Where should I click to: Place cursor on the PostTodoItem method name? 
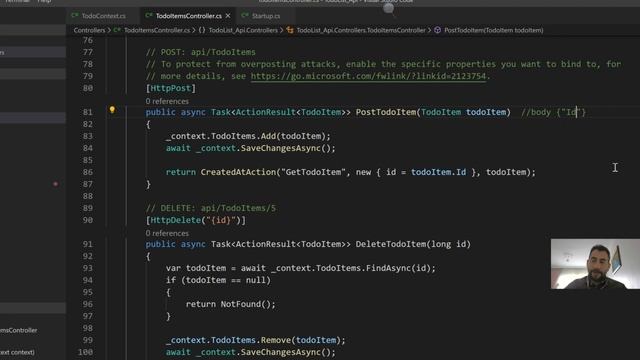coord(386,112)
